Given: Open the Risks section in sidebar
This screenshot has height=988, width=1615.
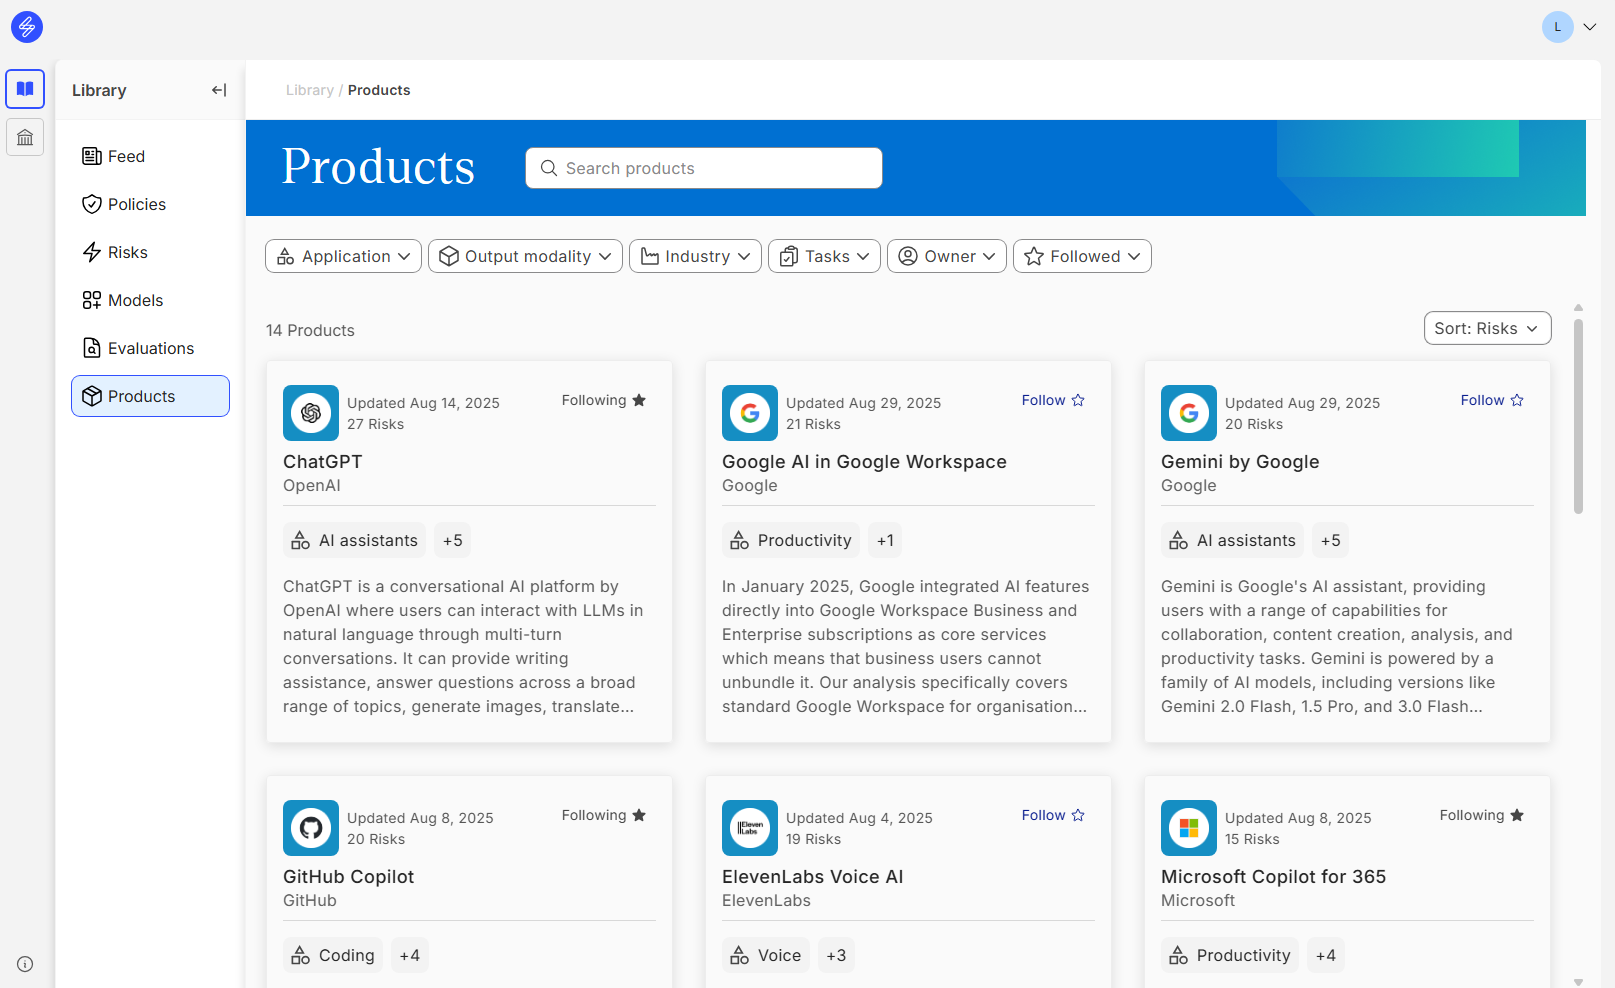Looking at the screenshot, I should pyautogui.click(x=127, y=252).
